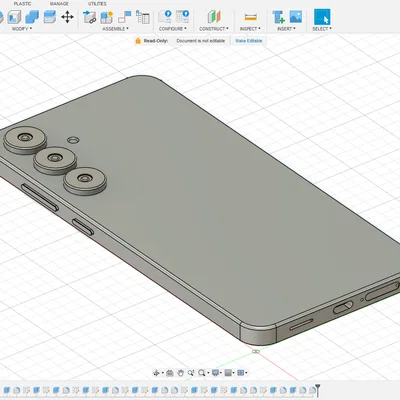
Task: Select the Shell tool in Modify group
Action: click(14, 17)
